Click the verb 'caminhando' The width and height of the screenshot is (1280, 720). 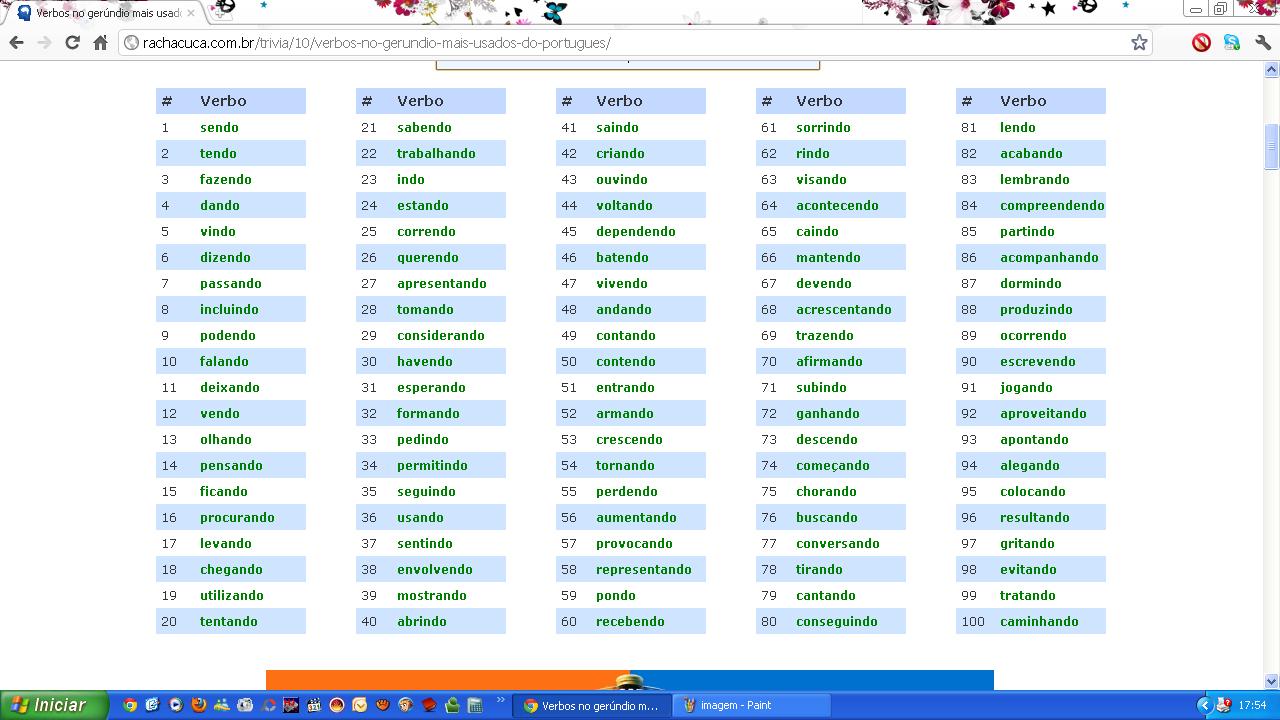1039,621
